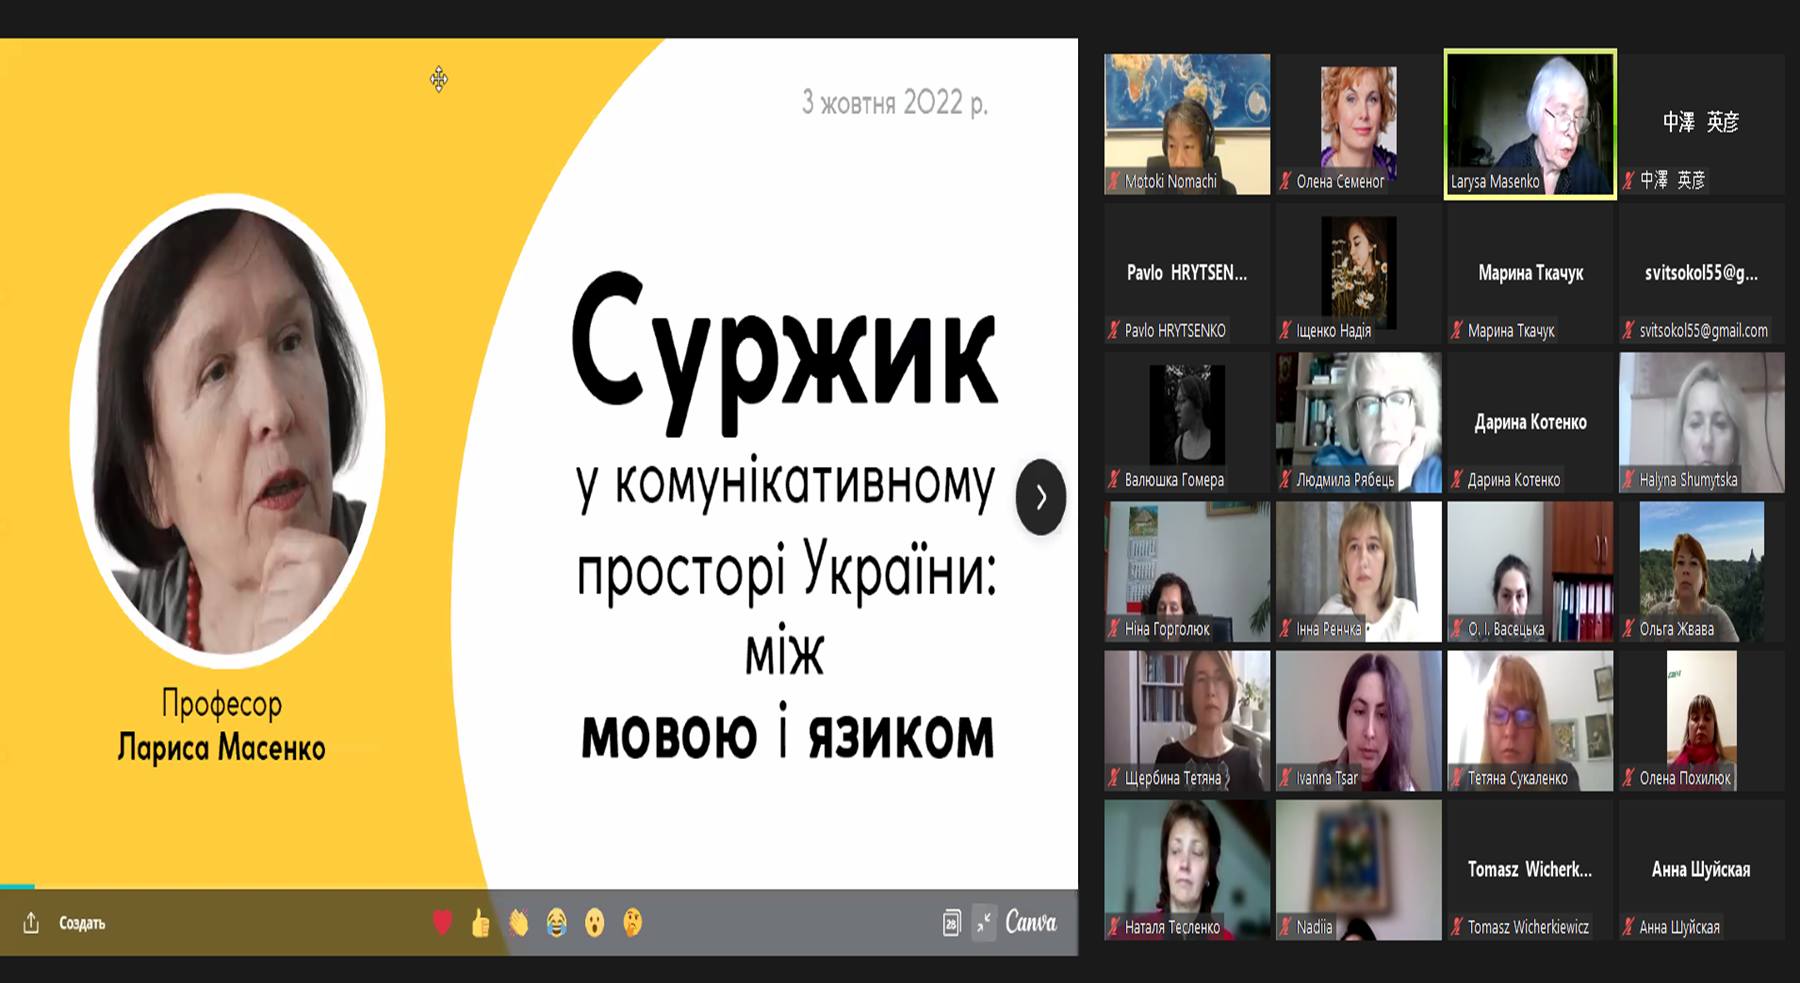The width and height of the screenshot is (1800, 983).
Task: Select Halyna Shumytska's video tile
Action: [x=1701, y=422]
